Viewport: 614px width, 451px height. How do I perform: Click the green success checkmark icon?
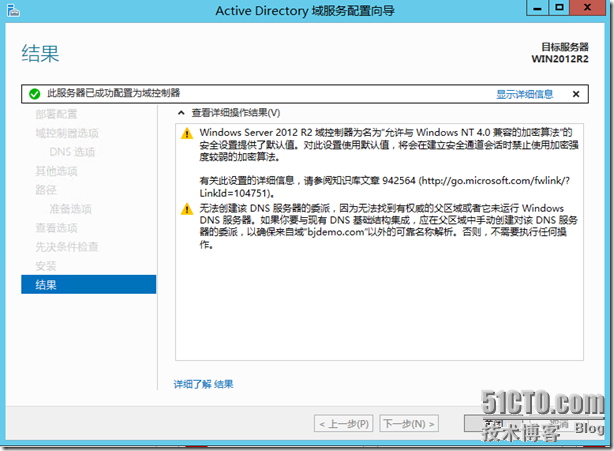pyautogui.click(x=34, y=94)
